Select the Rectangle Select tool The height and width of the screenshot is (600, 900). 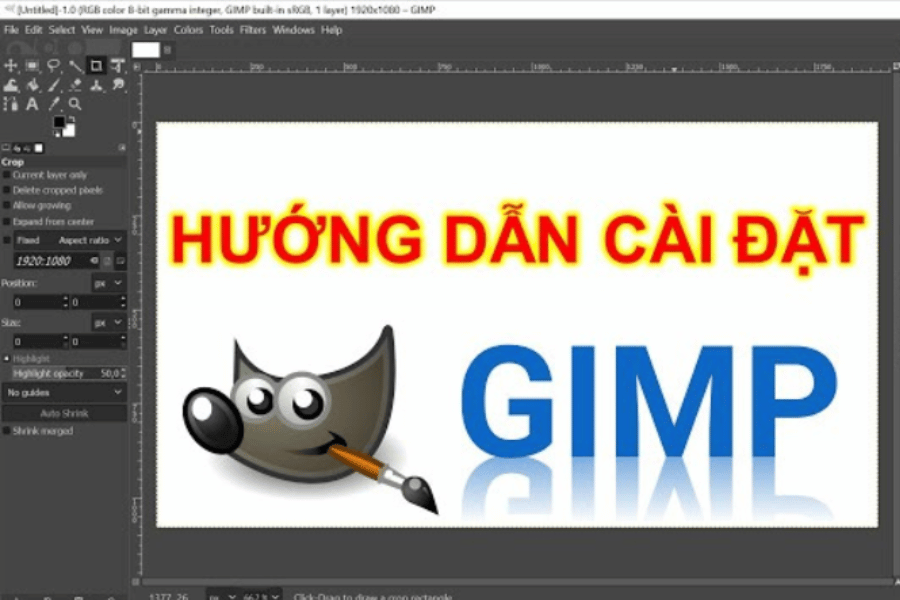(x=32, y=66)
